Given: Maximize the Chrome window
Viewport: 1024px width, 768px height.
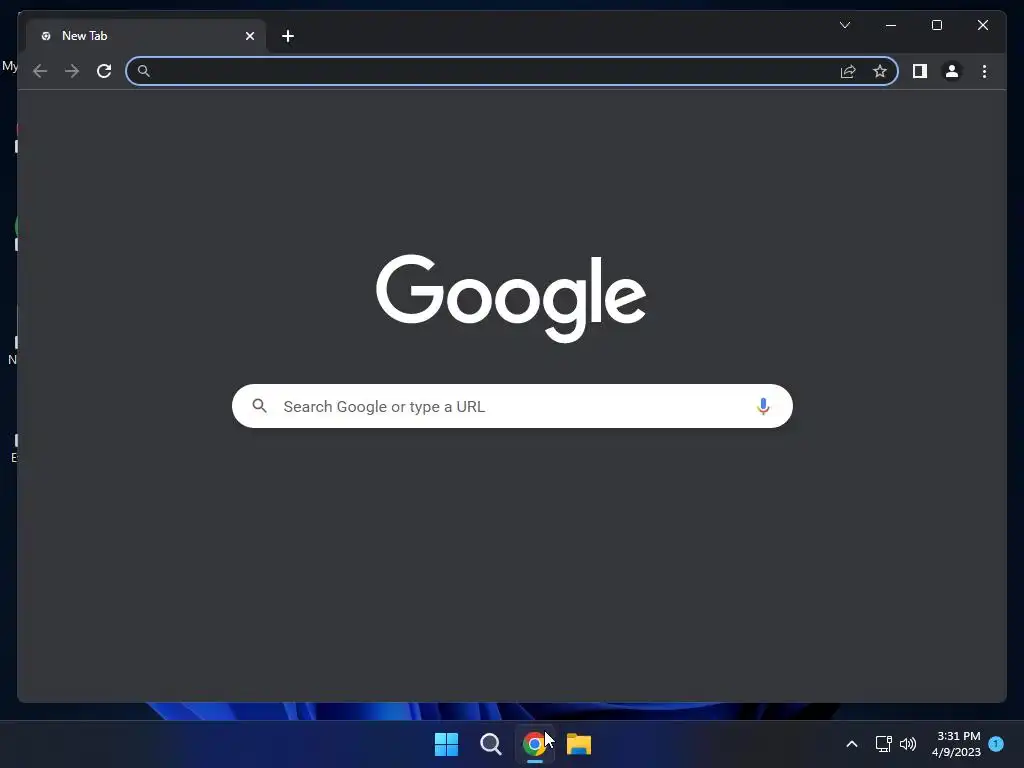Looking at the screenshot, I should click(x=936, y=25).
